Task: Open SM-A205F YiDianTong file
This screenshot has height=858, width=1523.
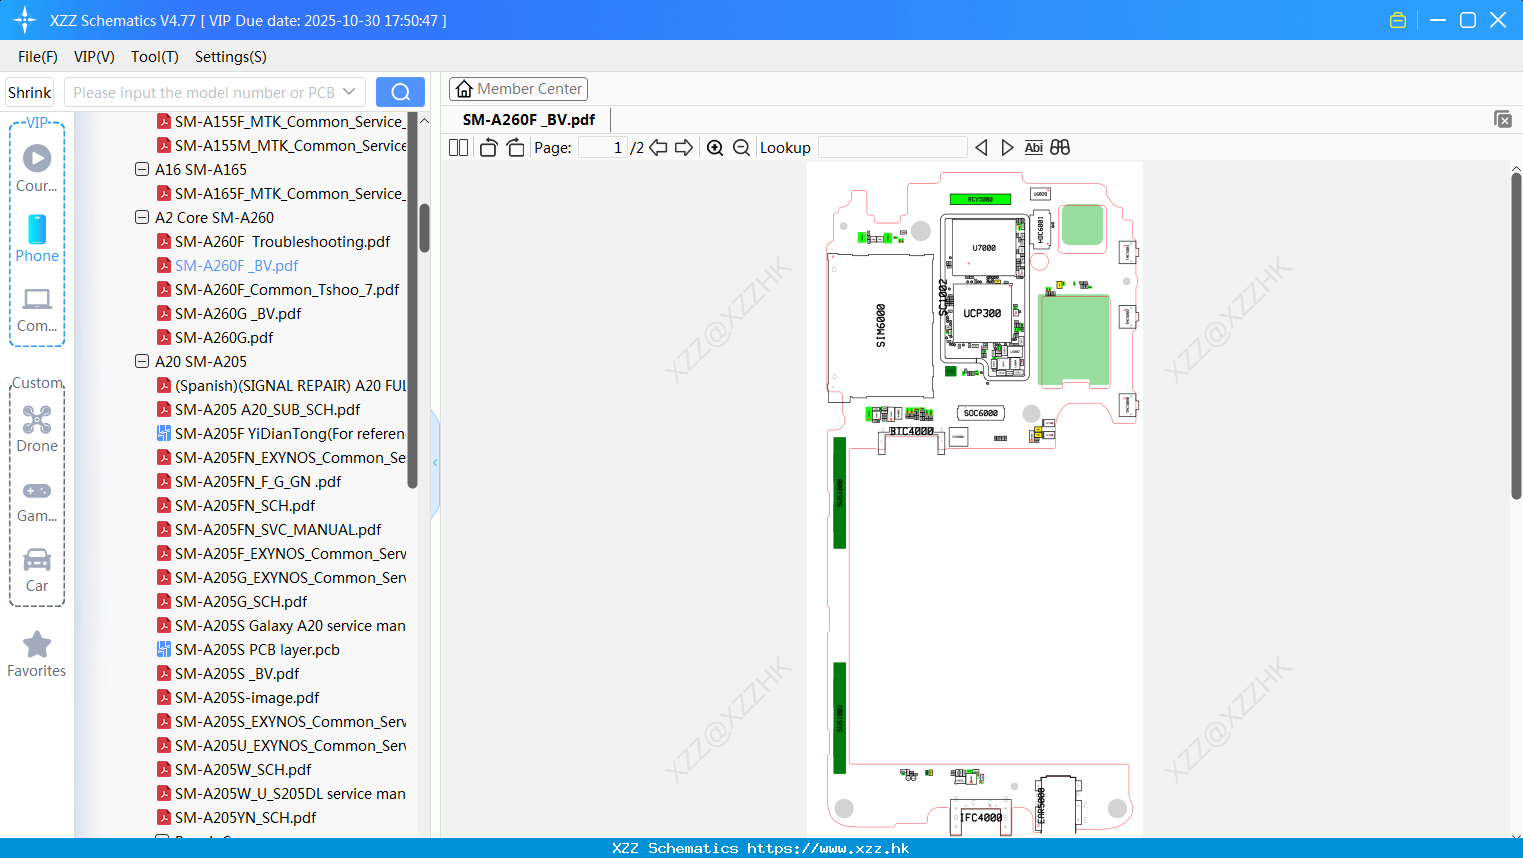Action: 281,433
